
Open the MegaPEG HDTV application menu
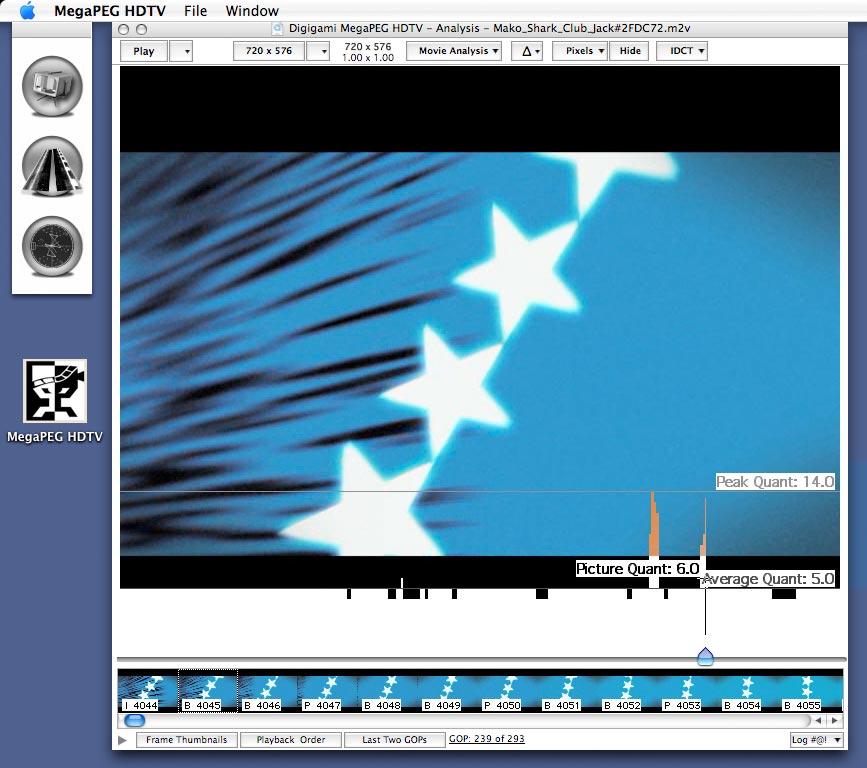pos(109,11)
